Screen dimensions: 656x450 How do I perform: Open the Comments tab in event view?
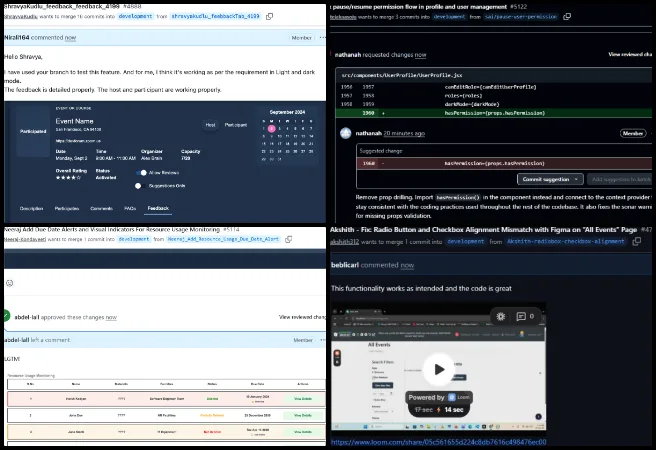[101, 208]
